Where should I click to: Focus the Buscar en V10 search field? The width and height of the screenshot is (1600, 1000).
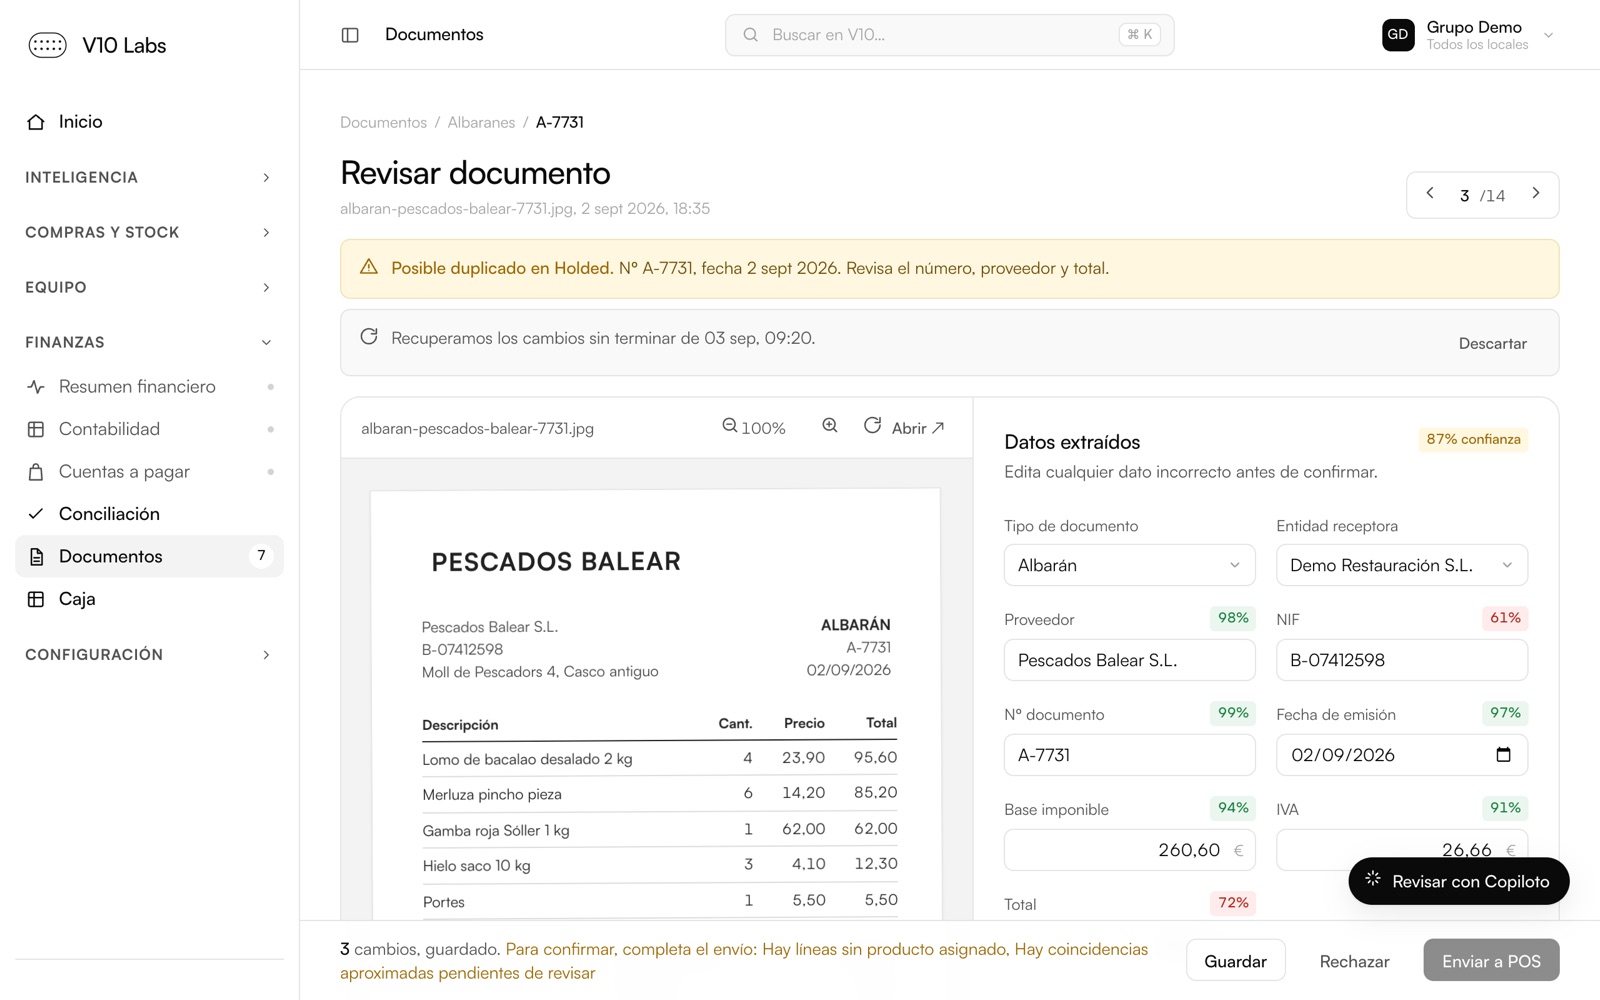click(949, 35)
